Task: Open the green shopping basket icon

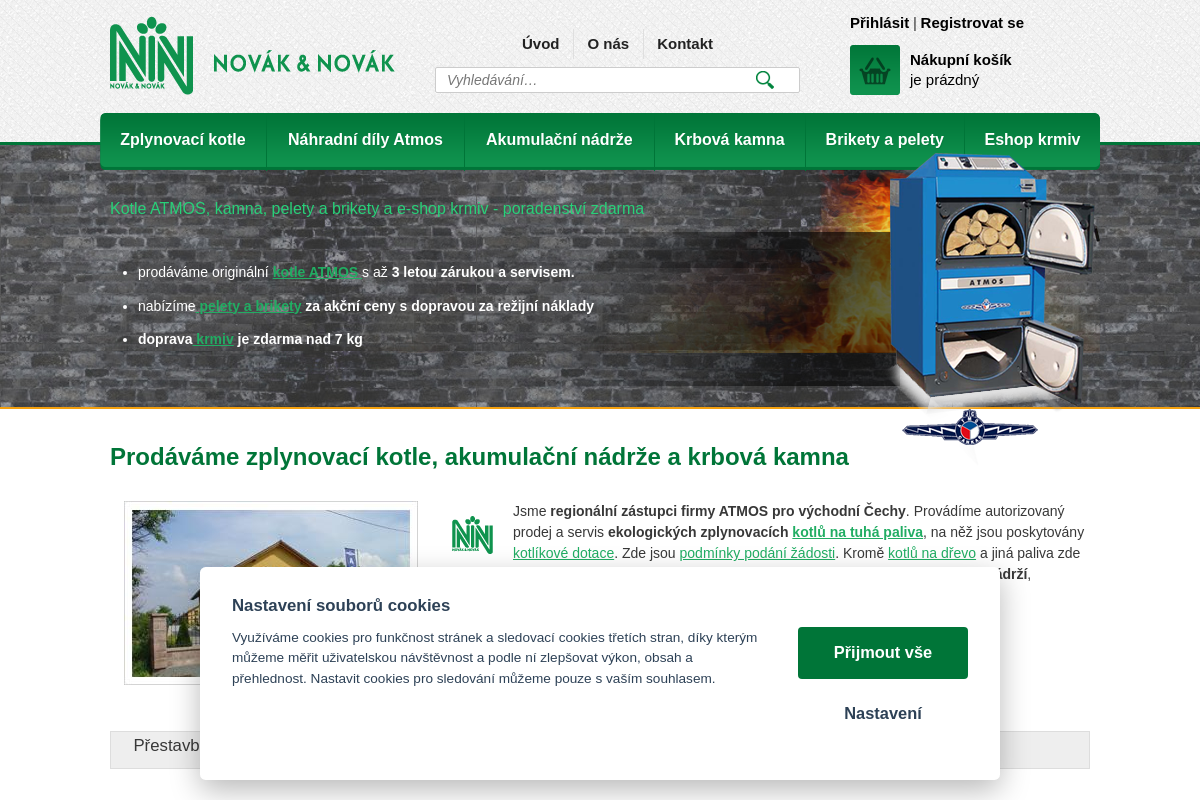Action: [875, 70]
